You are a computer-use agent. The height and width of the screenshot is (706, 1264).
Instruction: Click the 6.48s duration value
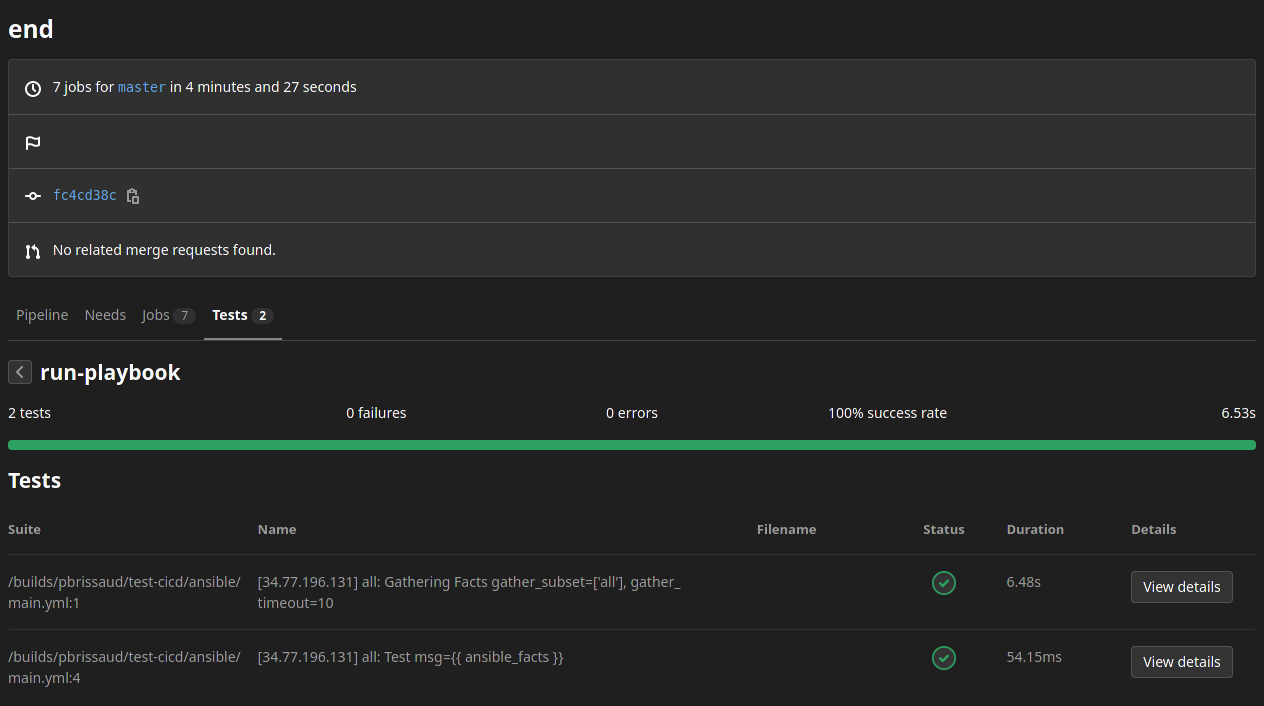pyautogui.click(x=1024, y=581)
